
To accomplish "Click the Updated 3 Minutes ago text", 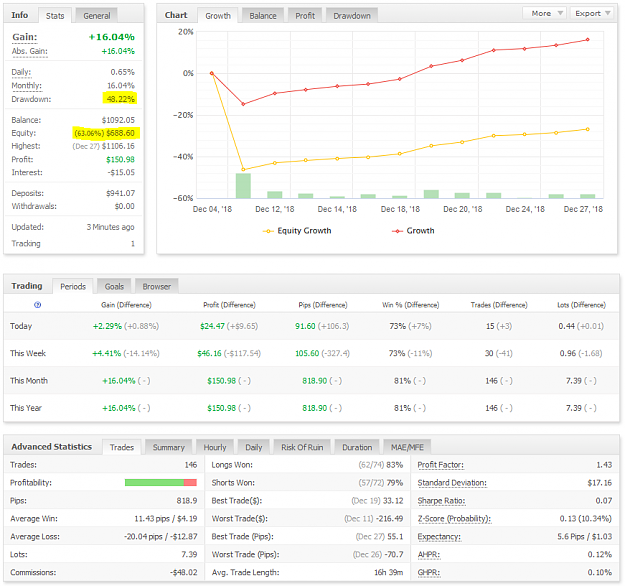I will point(110,227).
